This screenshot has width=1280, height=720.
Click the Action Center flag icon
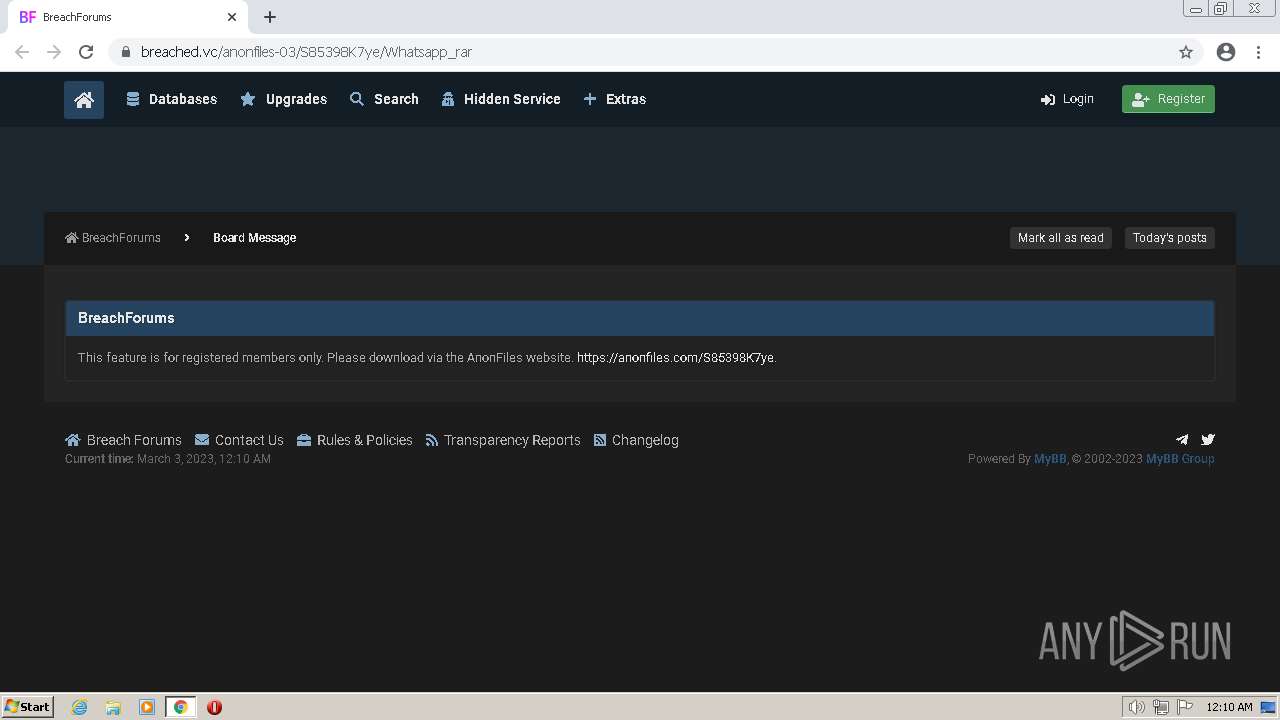click(1185, 707)
